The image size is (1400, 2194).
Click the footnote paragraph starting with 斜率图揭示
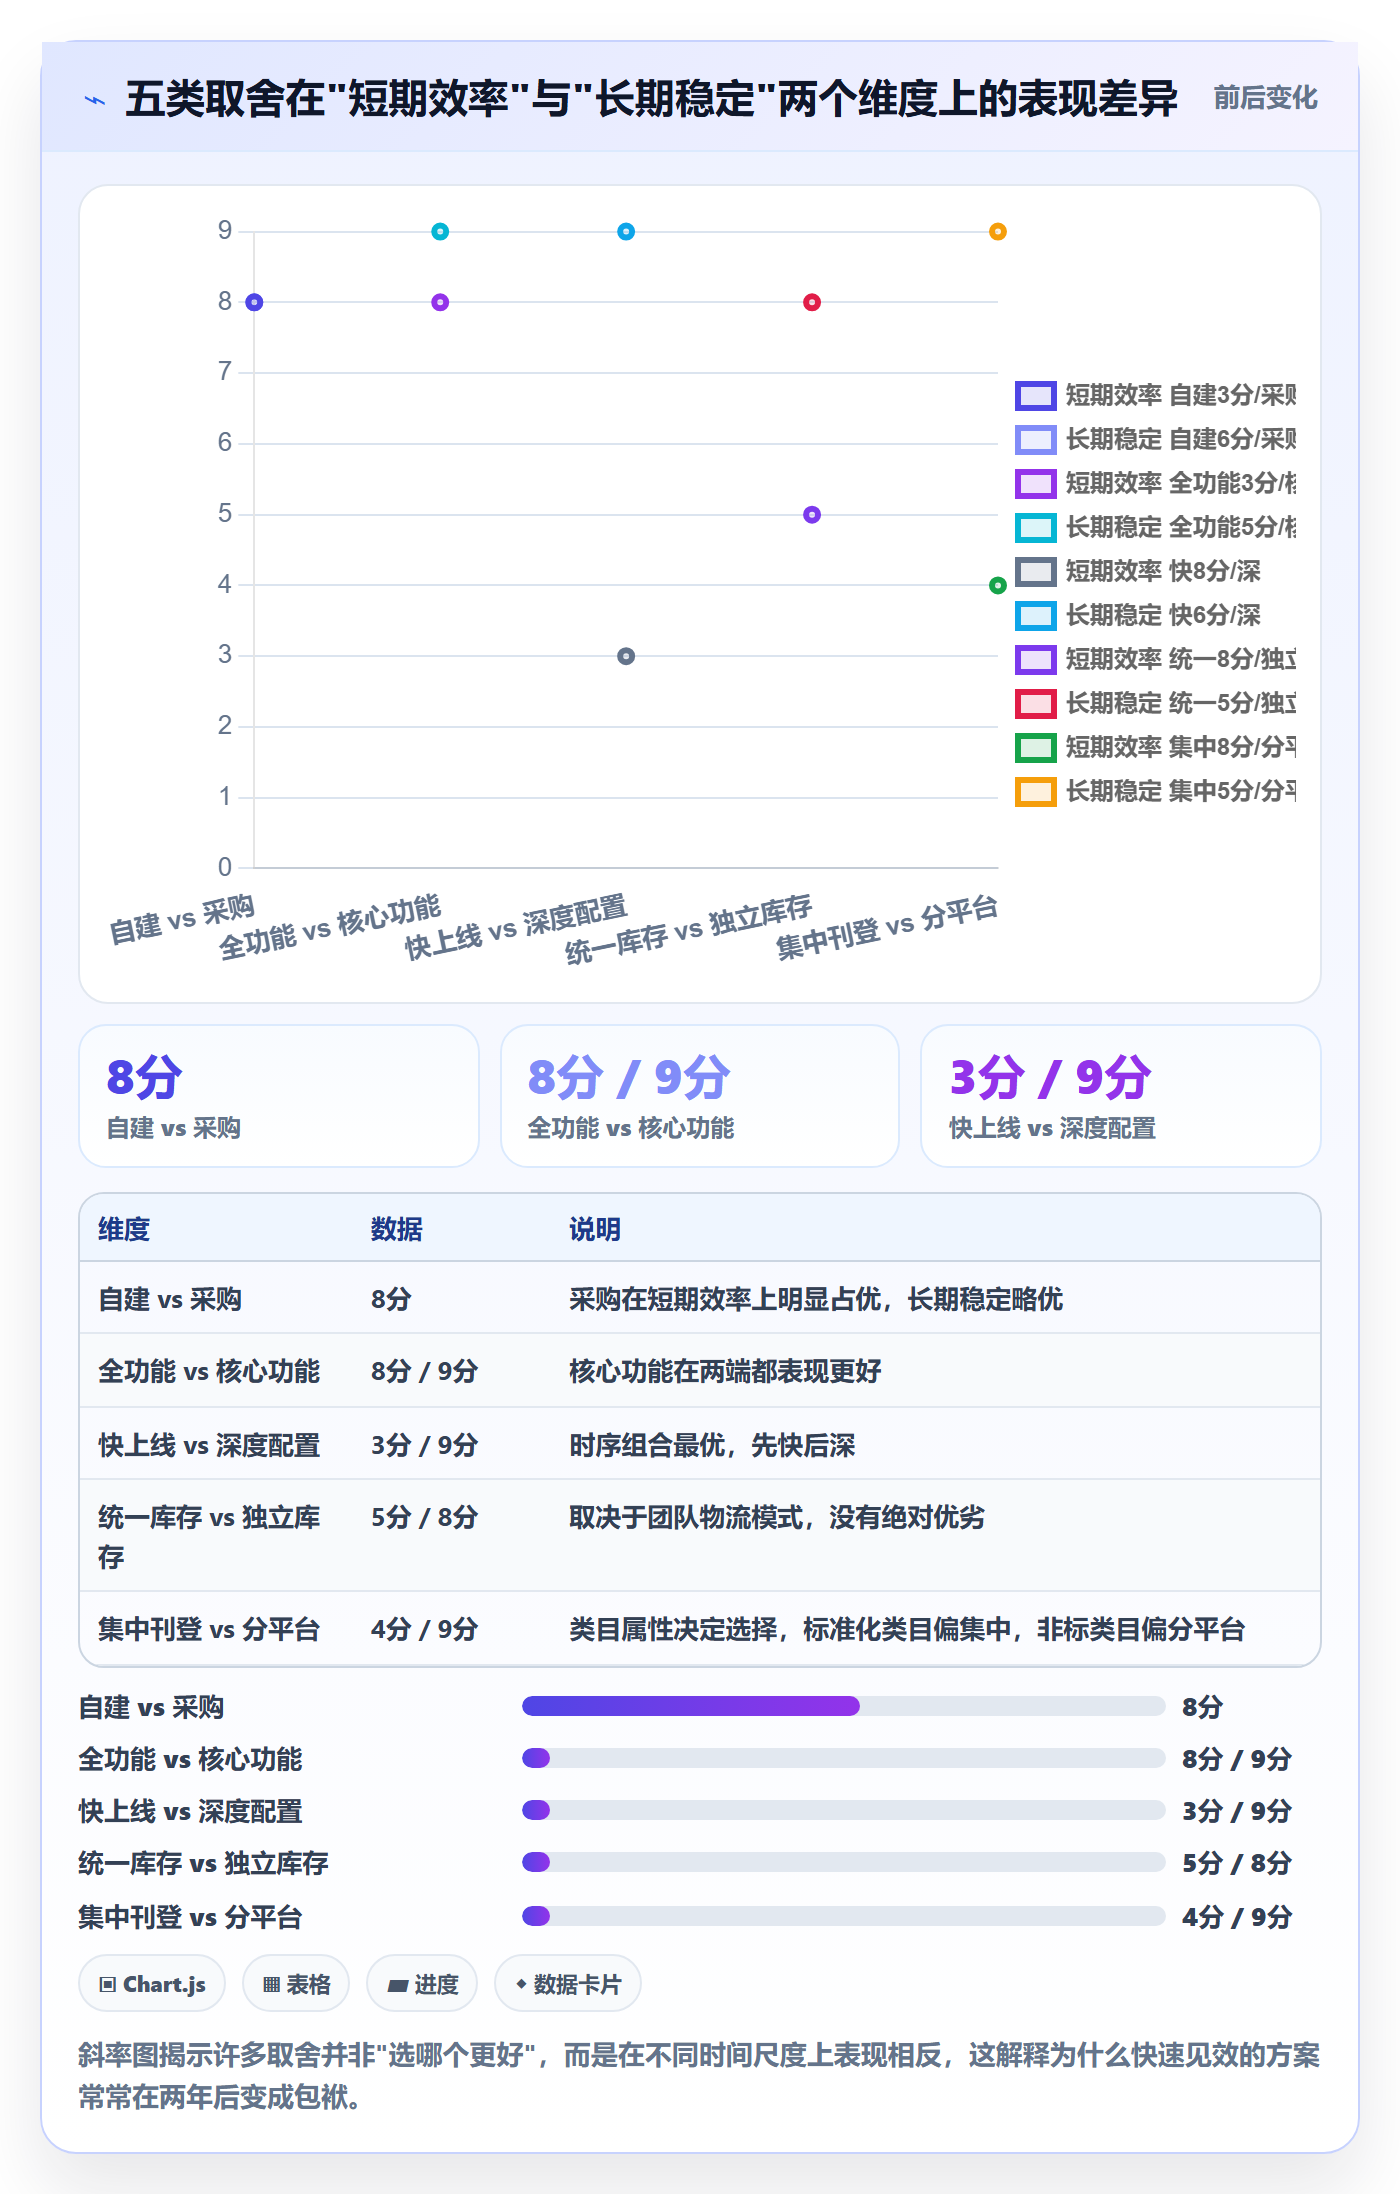coord(699,2076)
